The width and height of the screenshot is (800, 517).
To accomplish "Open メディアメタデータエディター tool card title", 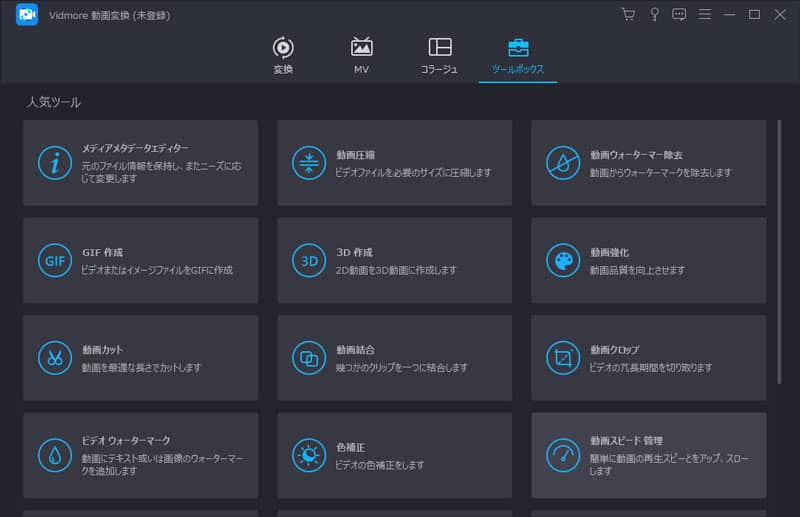I will click(135, 148).
